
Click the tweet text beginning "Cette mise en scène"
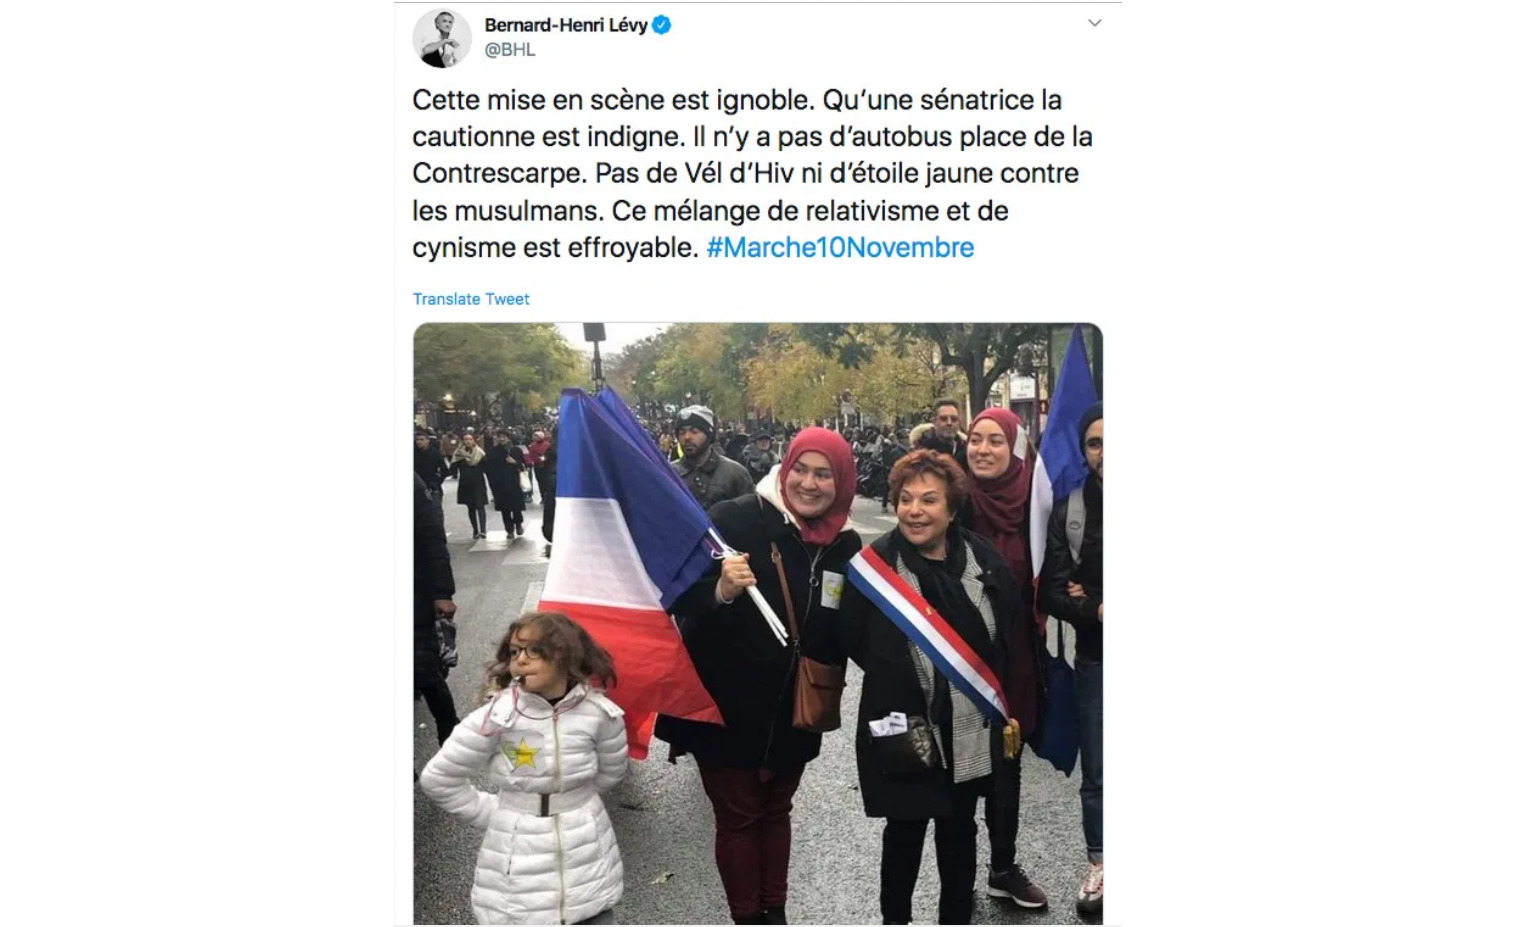click(752, 174)
